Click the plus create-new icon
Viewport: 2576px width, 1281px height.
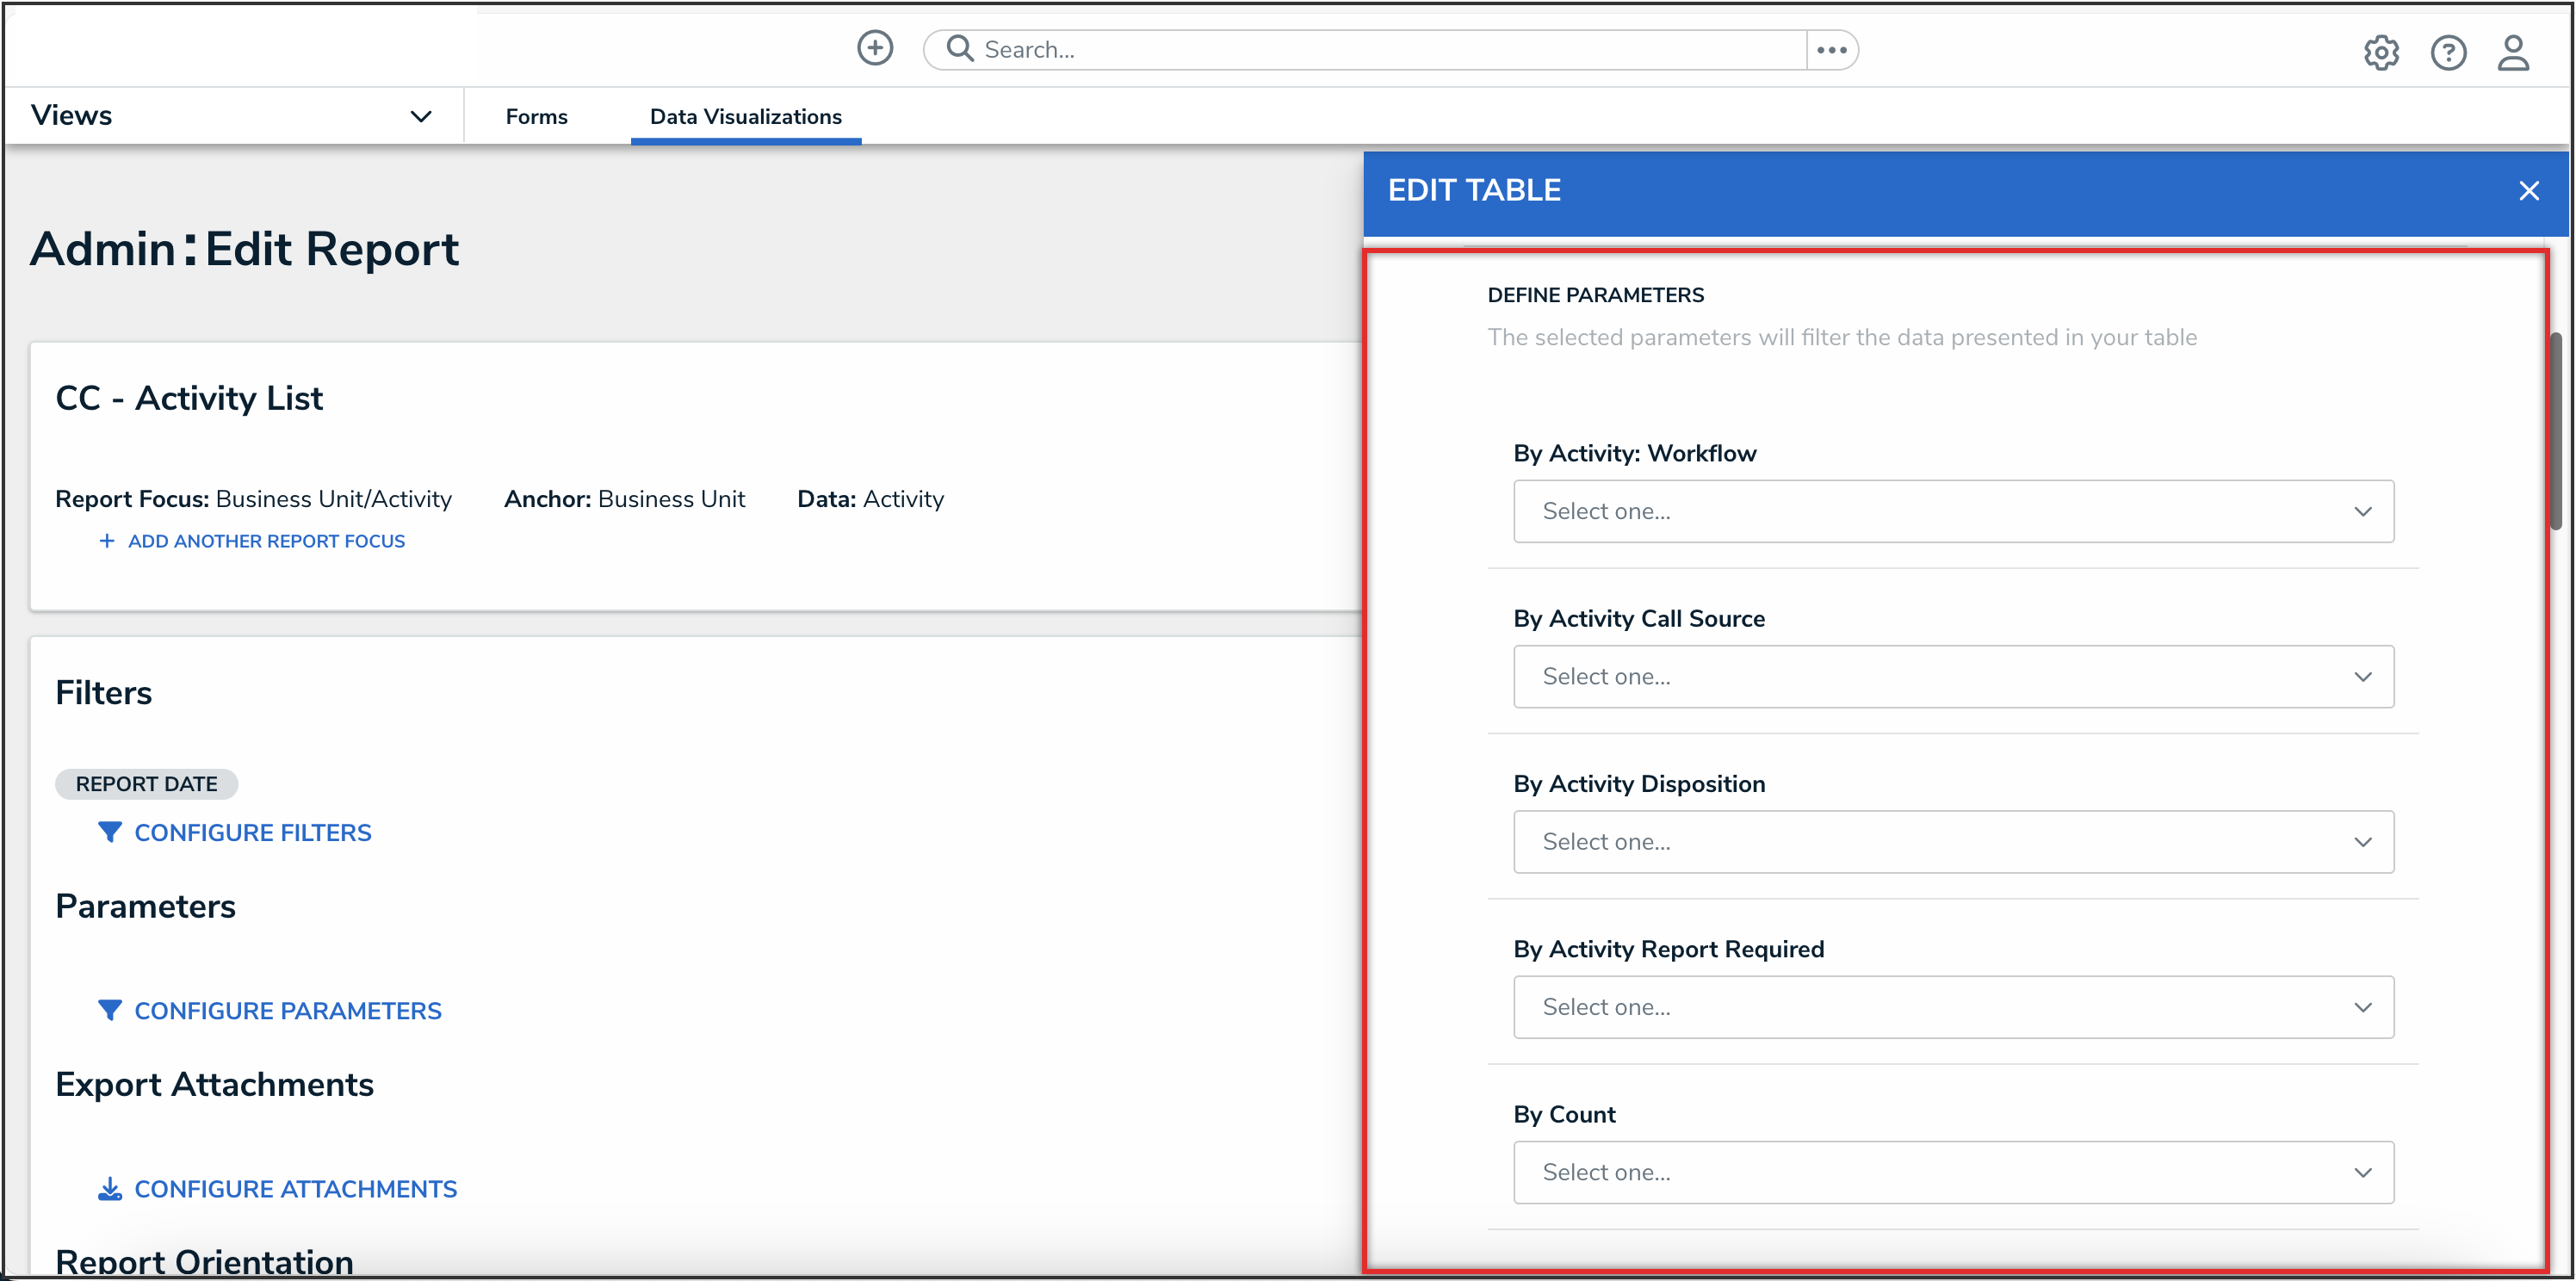pos(874,48)
